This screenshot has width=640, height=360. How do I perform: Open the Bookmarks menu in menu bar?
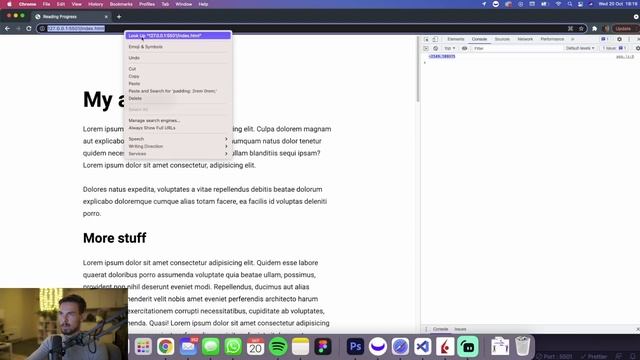[121, 4]
